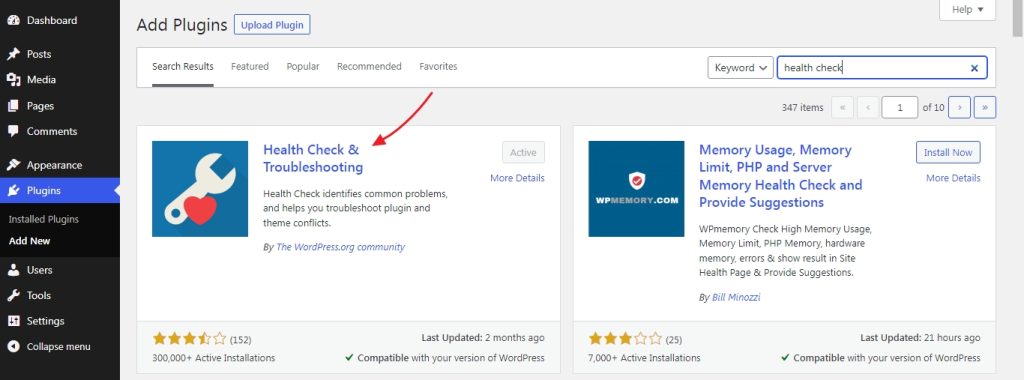Image resolution: width=1024 pixels, height=380 pixels.
Task: Switch to the Popular tab
Action: [303, 67]
